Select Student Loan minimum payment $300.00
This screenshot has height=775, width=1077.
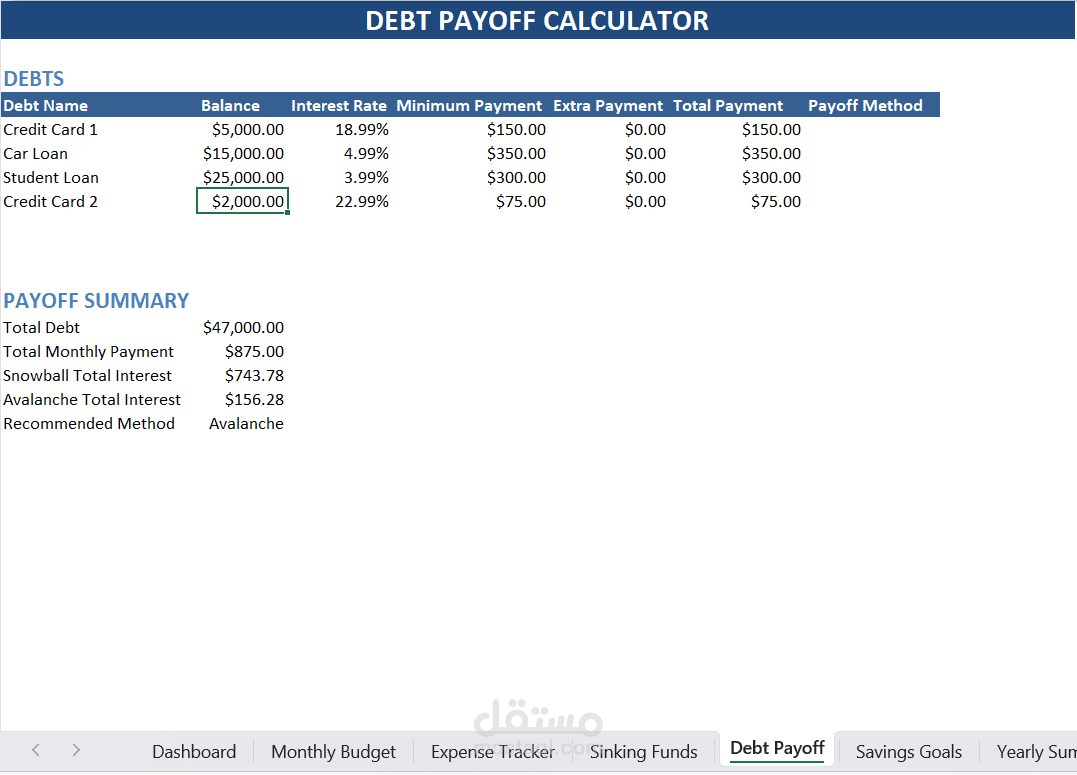[517, 178]
